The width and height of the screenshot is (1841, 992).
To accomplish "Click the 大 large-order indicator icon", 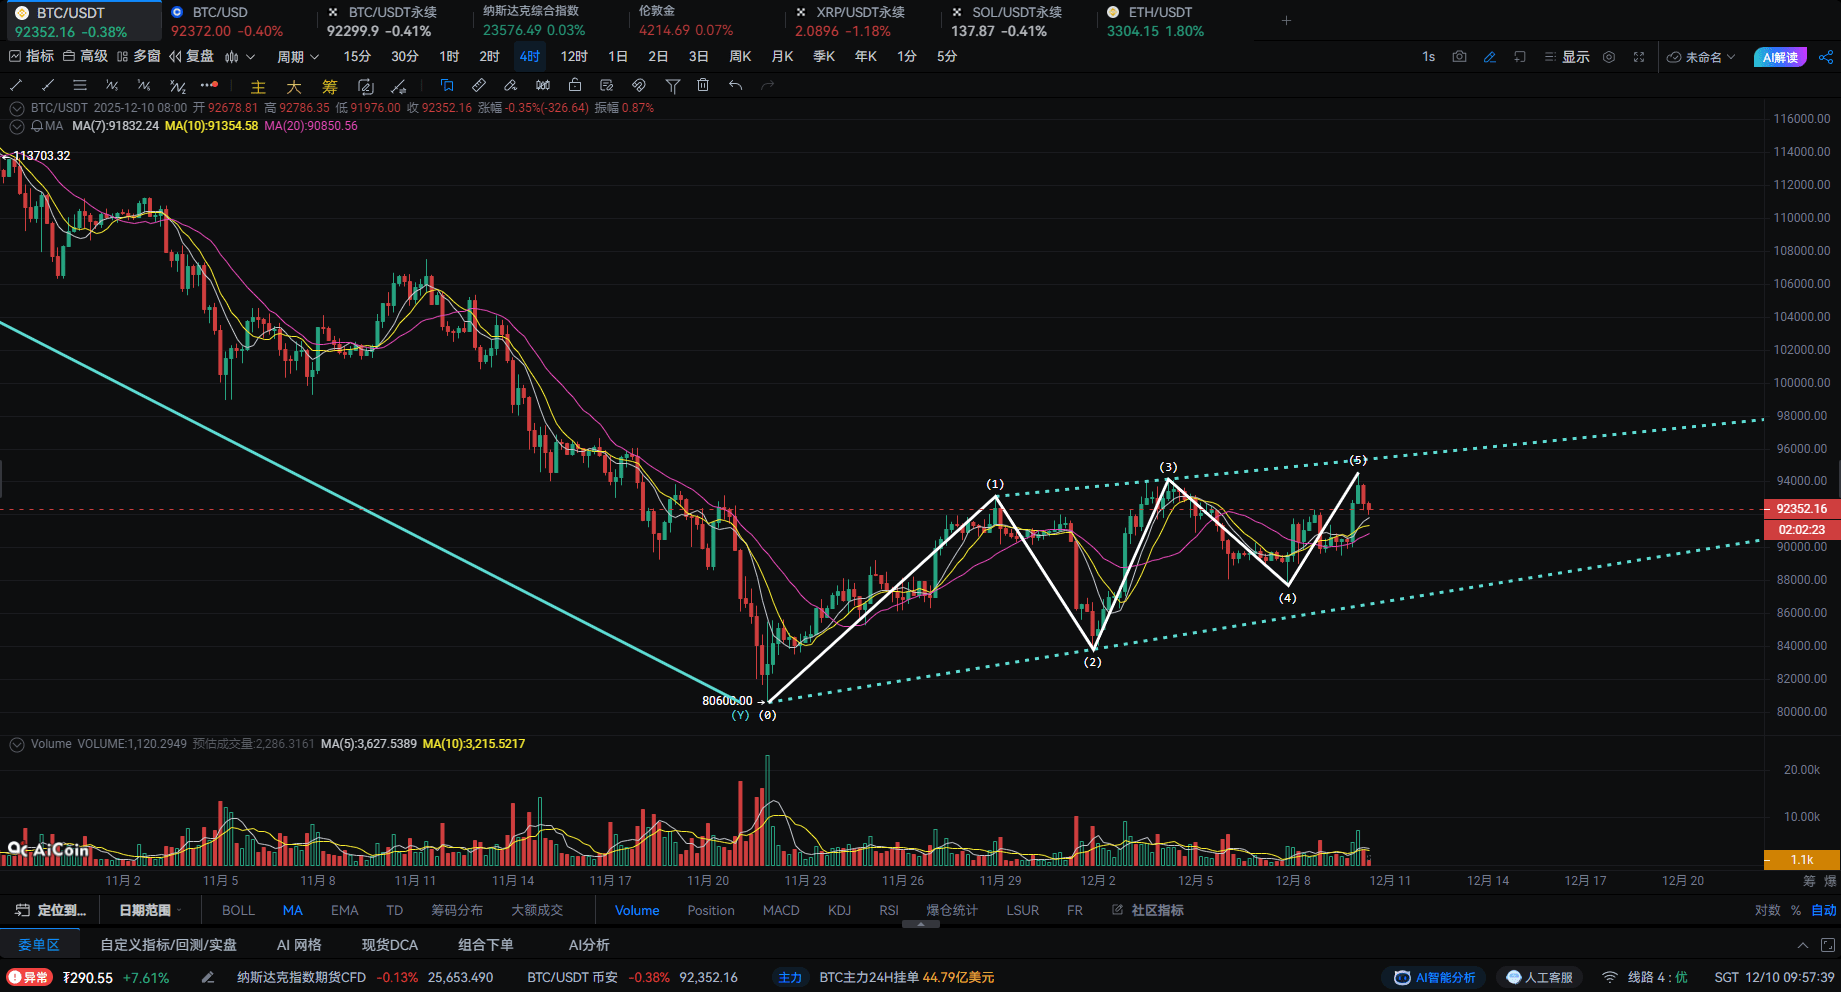I will (x=294, y=87).
